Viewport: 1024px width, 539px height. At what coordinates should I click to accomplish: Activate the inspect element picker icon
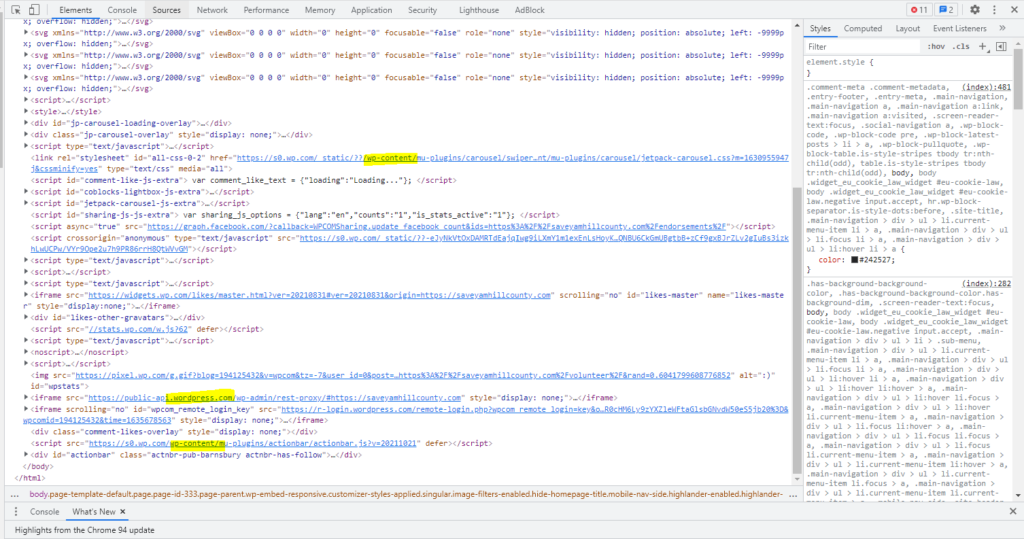coord(16,10)
